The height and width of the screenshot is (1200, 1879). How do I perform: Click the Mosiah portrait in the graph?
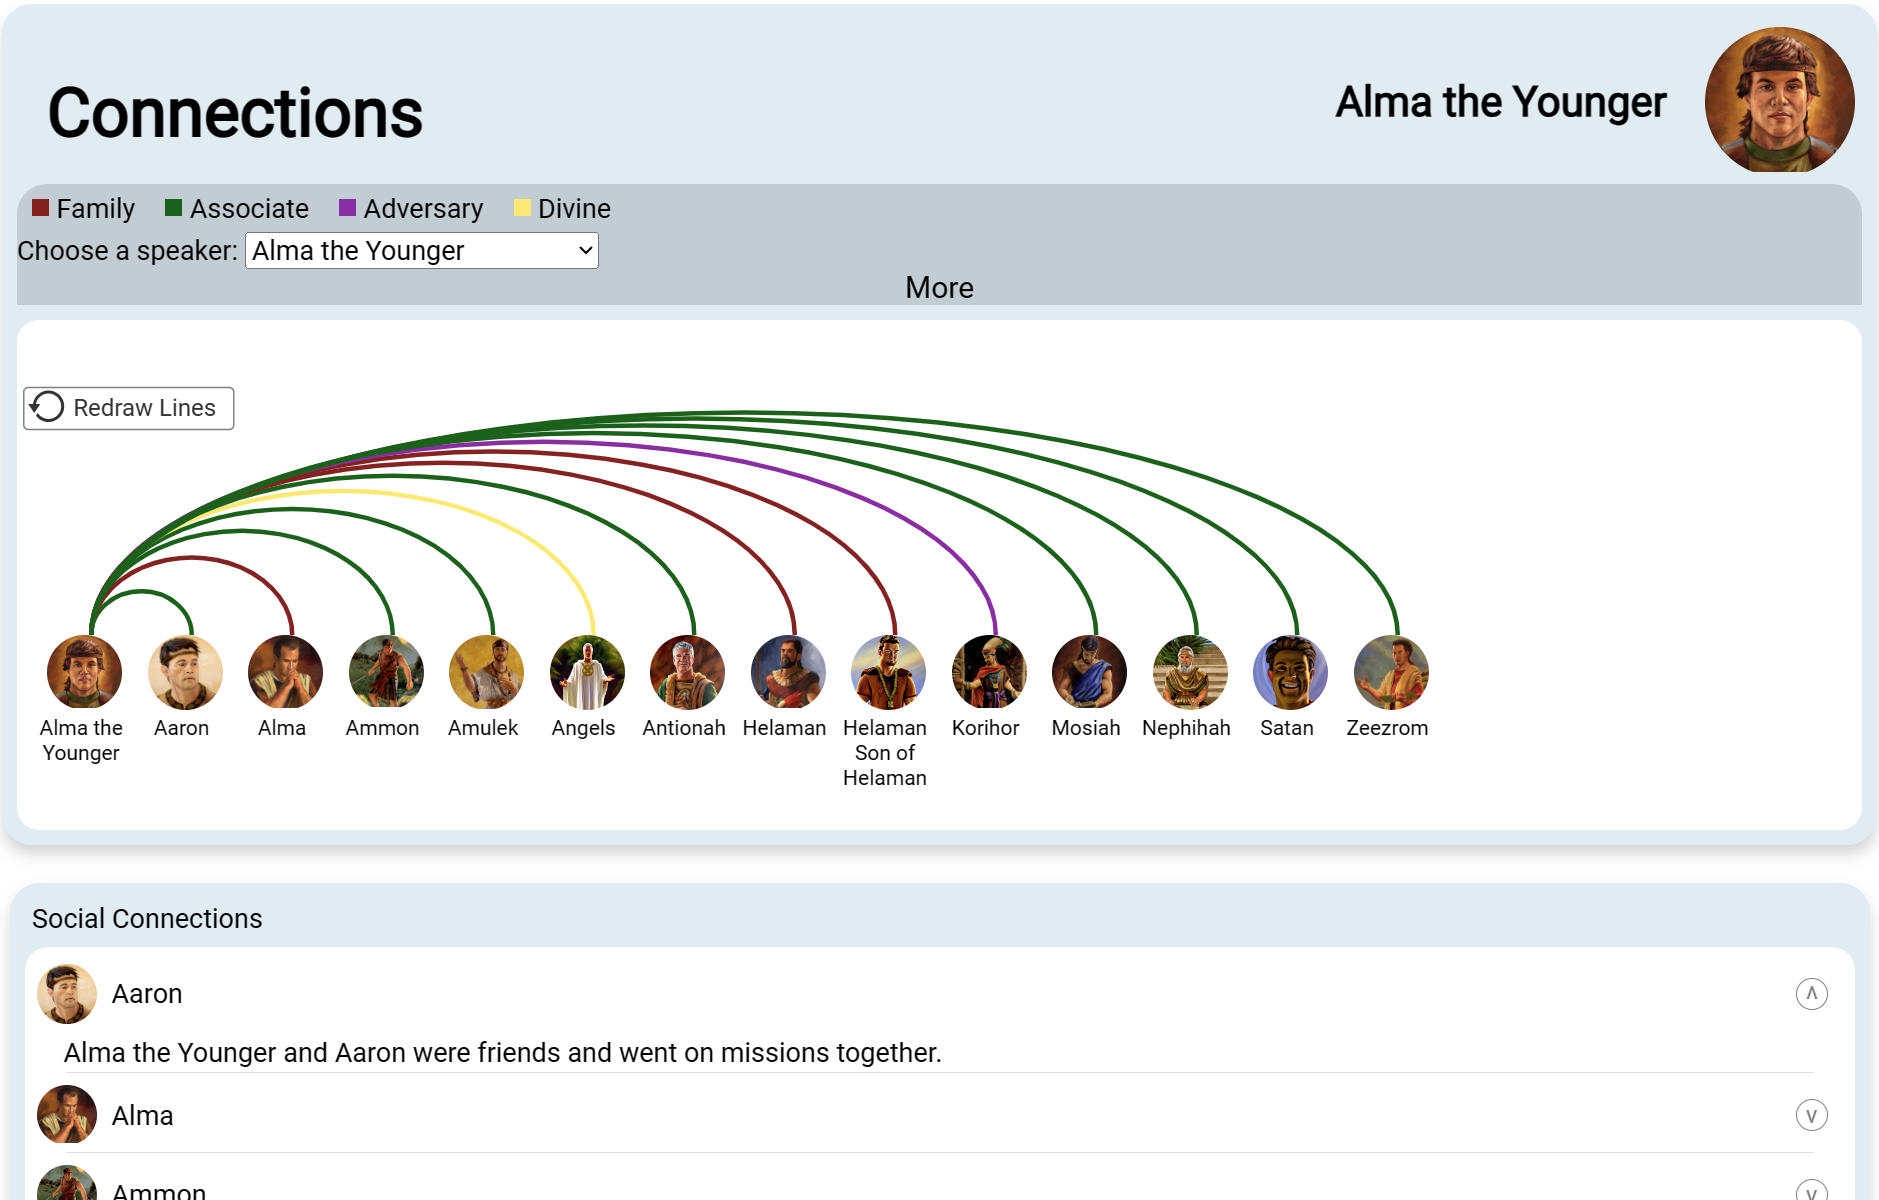coord(1089,672)
